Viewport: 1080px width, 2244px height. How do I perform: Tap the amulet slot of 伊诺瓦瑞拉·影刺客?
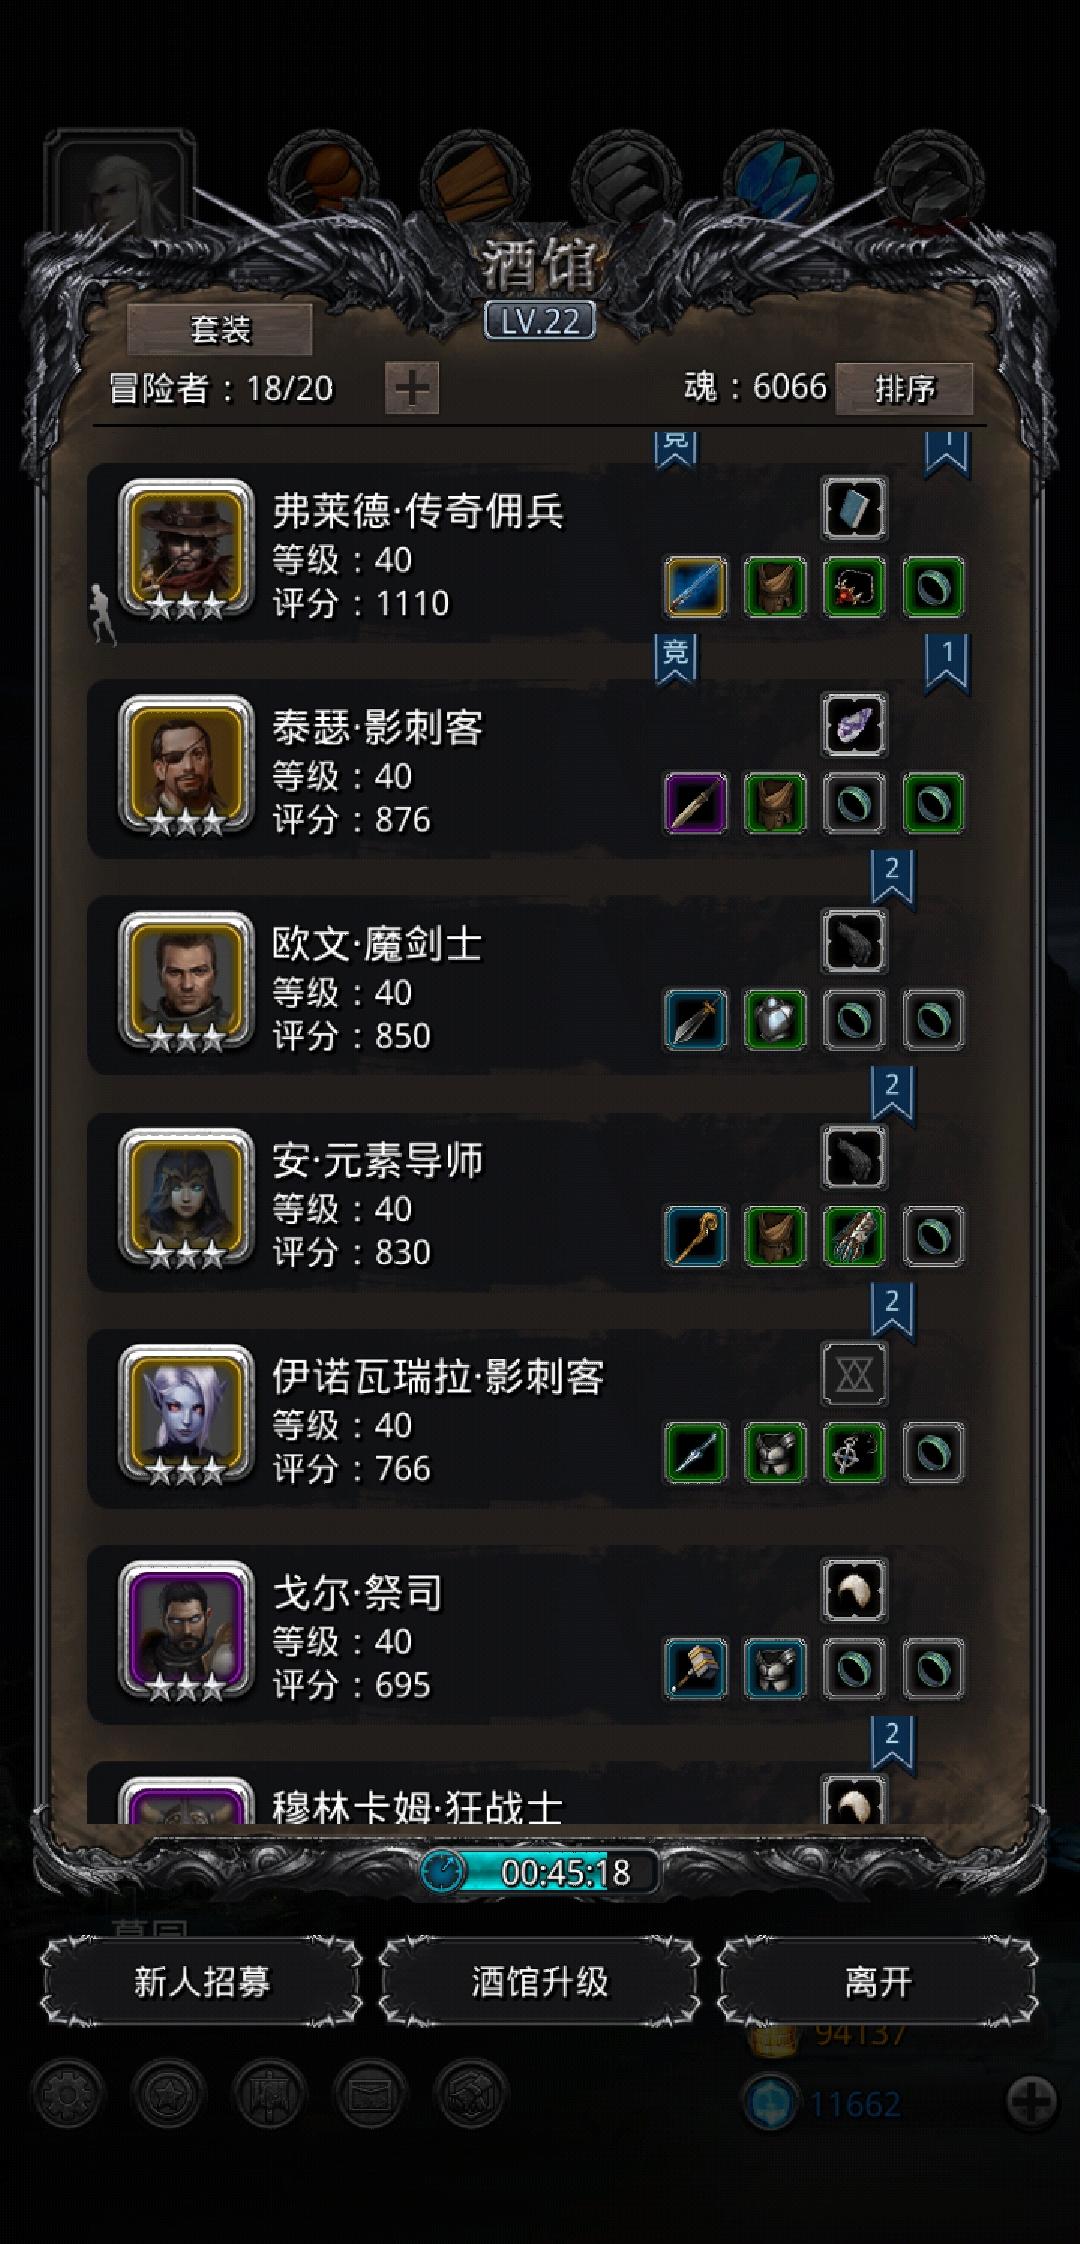click(x=854, y=1452)
